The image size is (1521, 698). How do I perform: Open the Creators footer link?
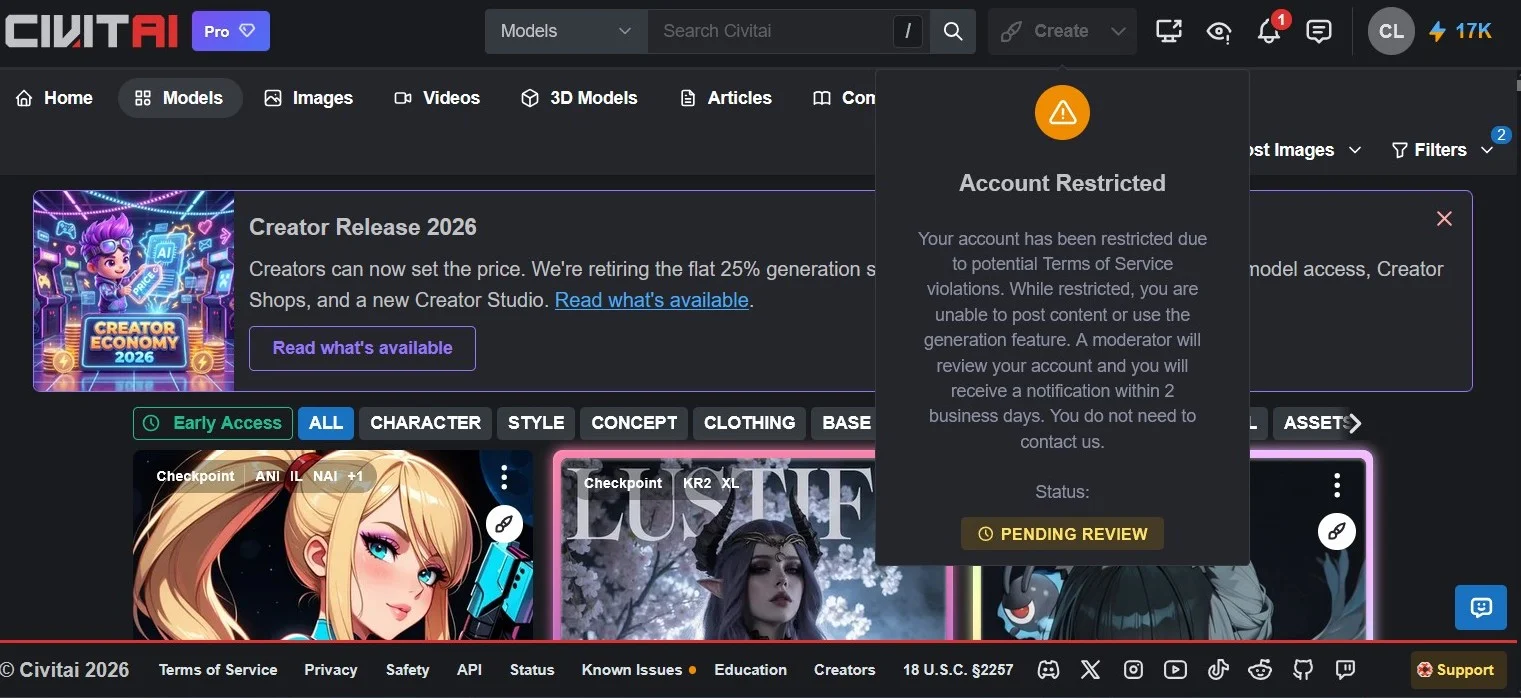click(x=844, y=670)
